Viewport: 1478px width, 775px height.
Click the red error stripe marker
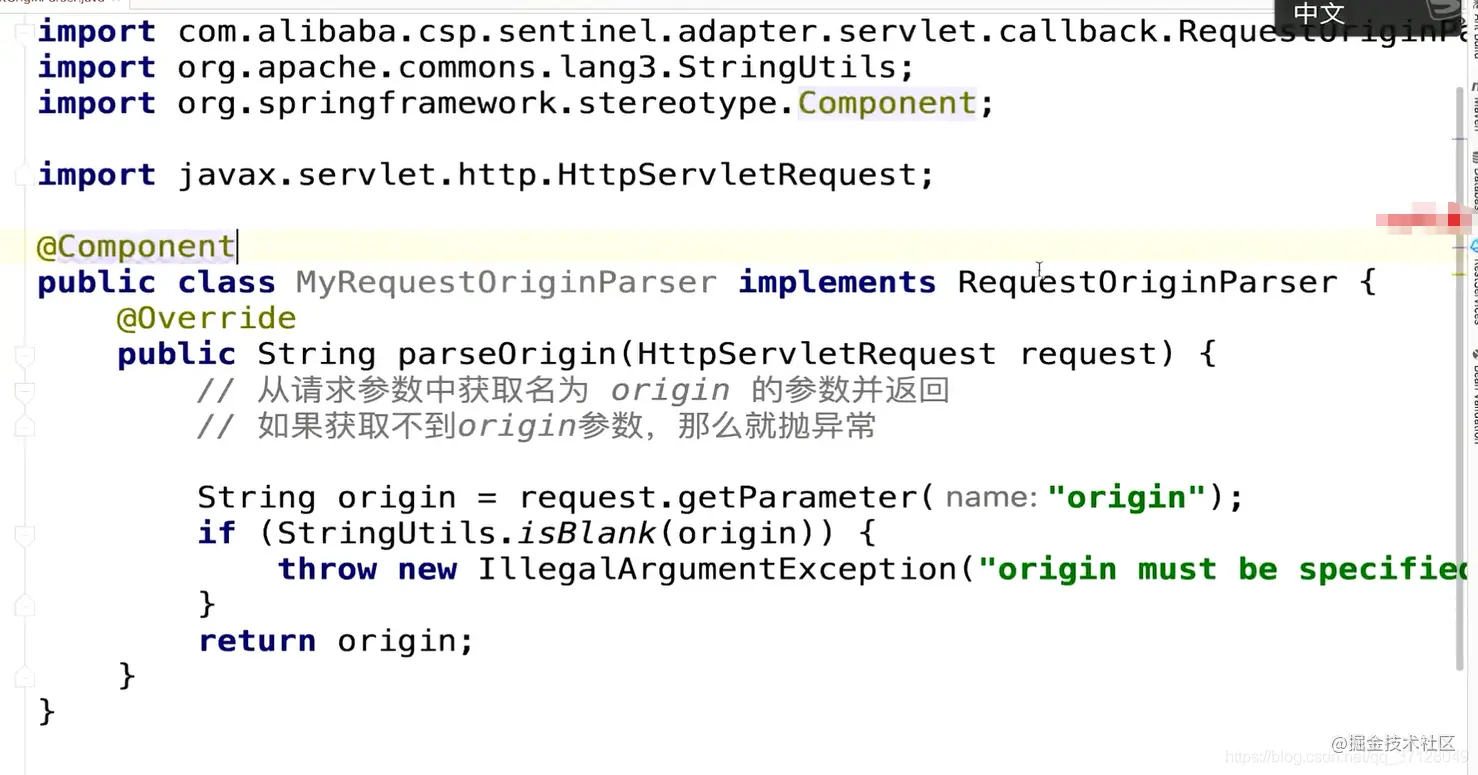click(1454, 219)
